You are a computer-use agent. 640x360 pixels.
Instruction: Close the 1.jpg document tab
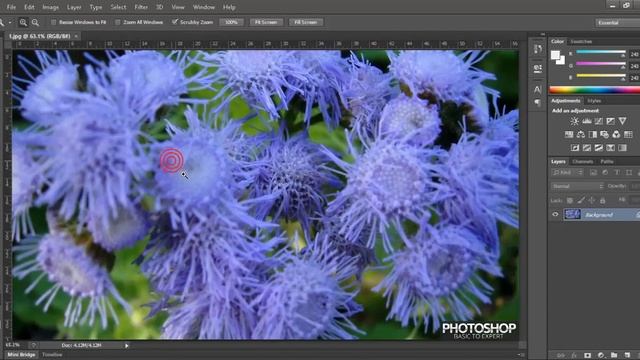click(x=76, y=36)
